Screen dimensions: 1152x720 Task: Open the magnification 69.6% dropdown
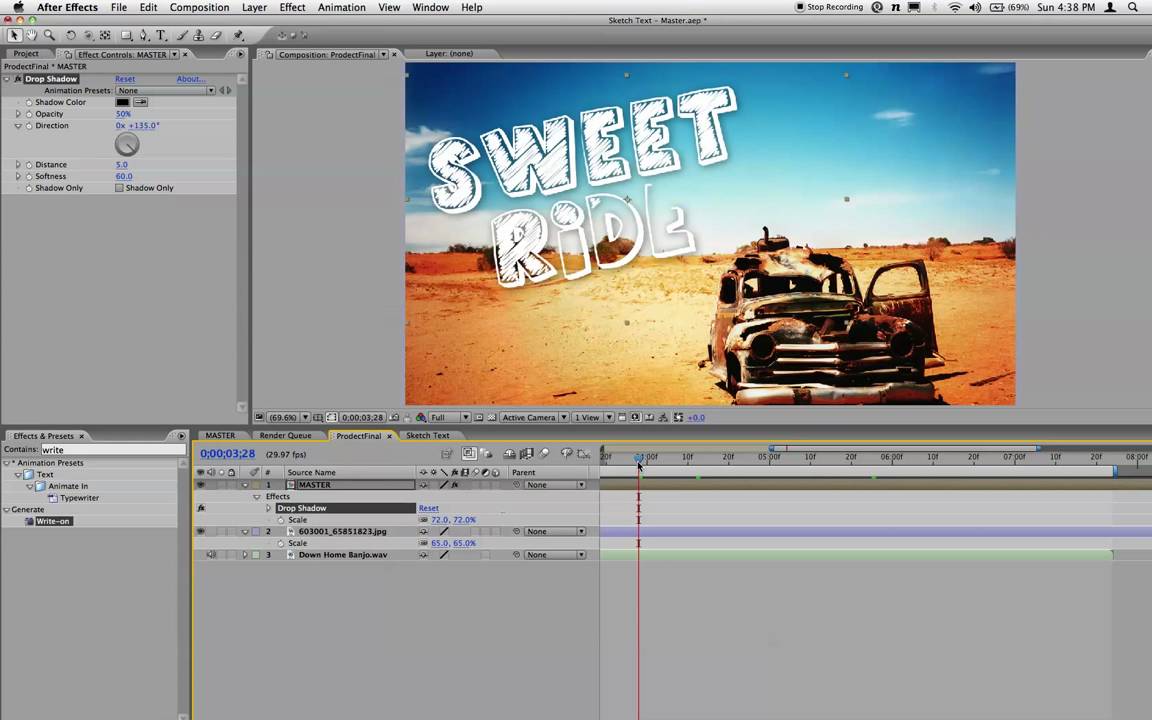[287, 417]
